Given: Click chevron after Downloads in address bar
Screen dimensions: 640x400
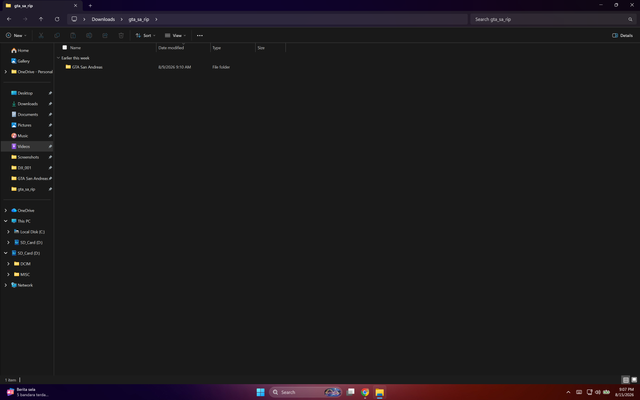Looking at the screenshot, I should pyautogui.click(x=121, y=19).
